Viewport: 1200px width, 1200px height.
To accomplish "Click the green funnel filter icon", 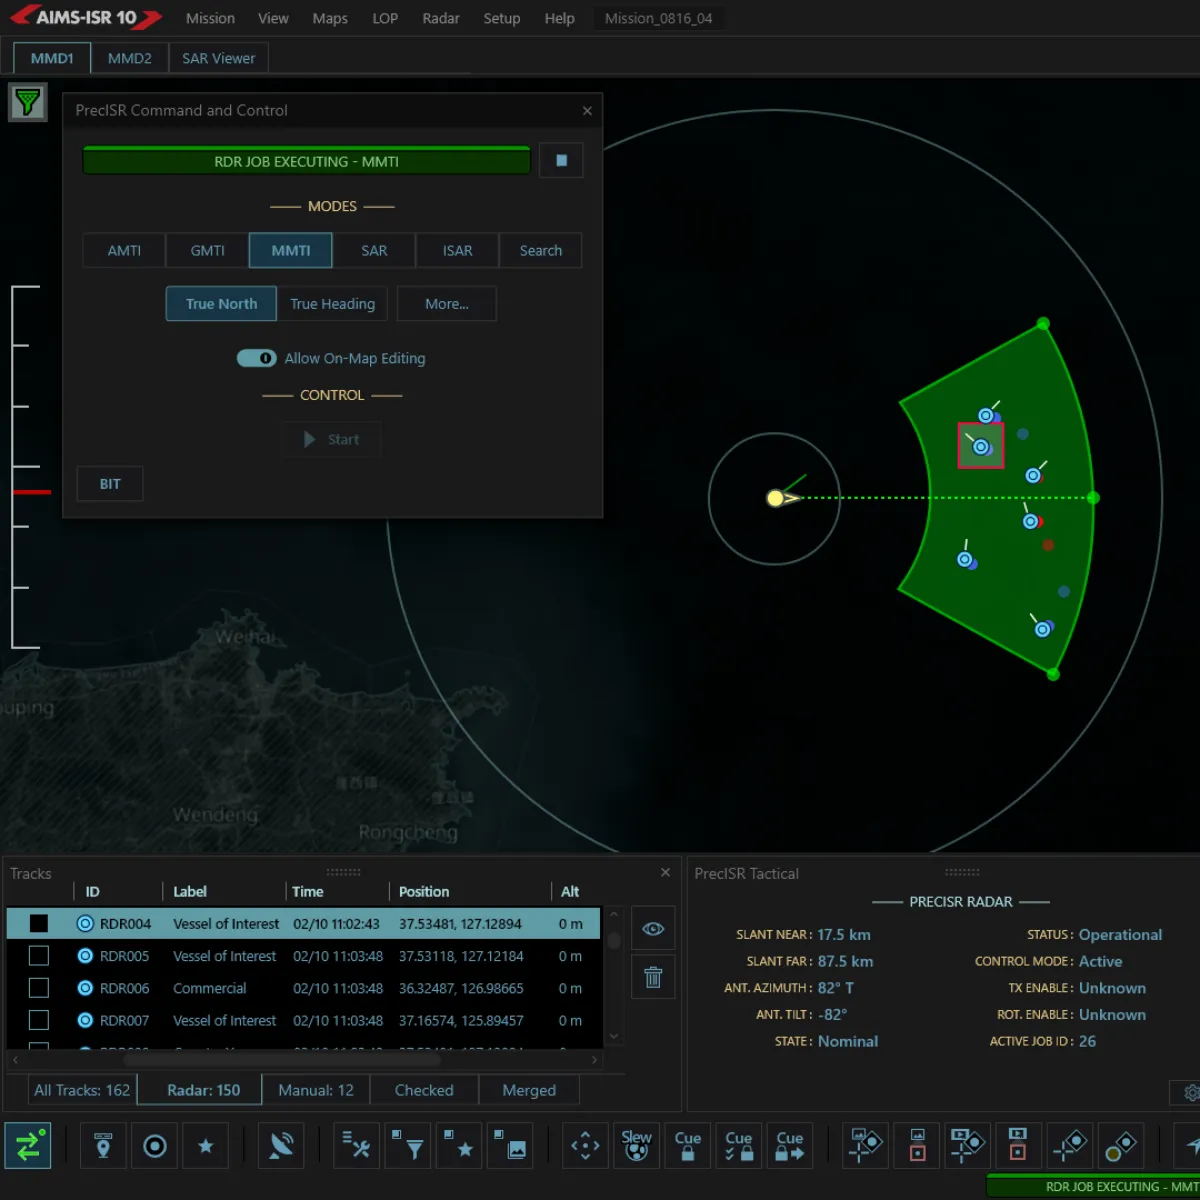I will tap(28, 102).
